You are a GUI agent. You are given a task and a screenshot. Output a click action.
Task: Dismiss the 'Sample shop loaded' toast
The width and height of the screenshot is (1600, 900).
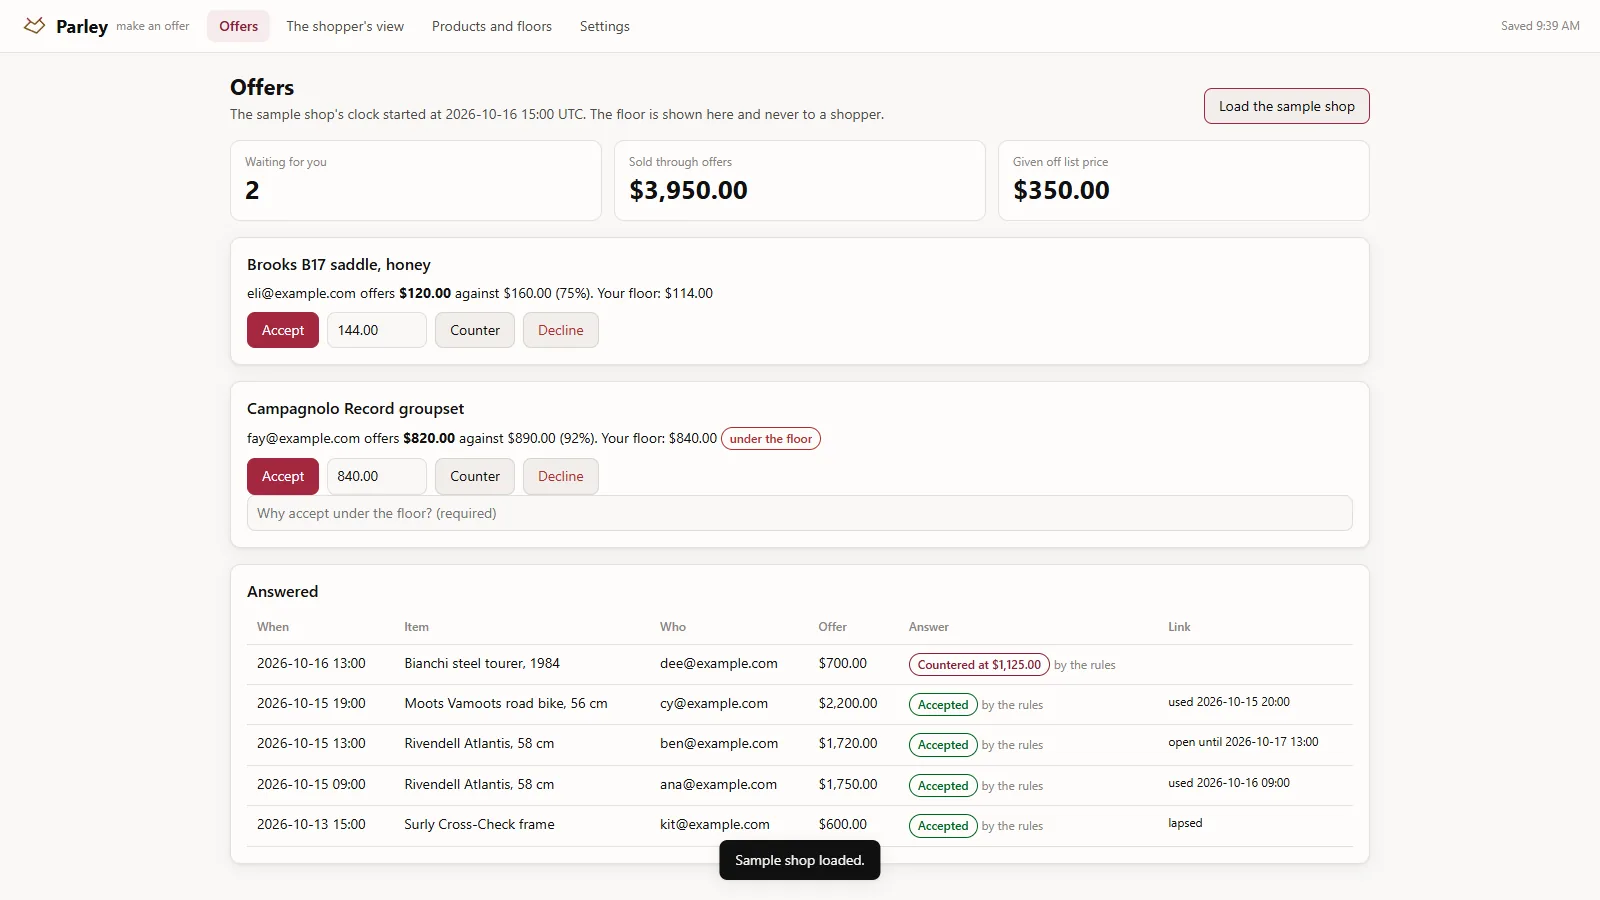tap(800, 860)
